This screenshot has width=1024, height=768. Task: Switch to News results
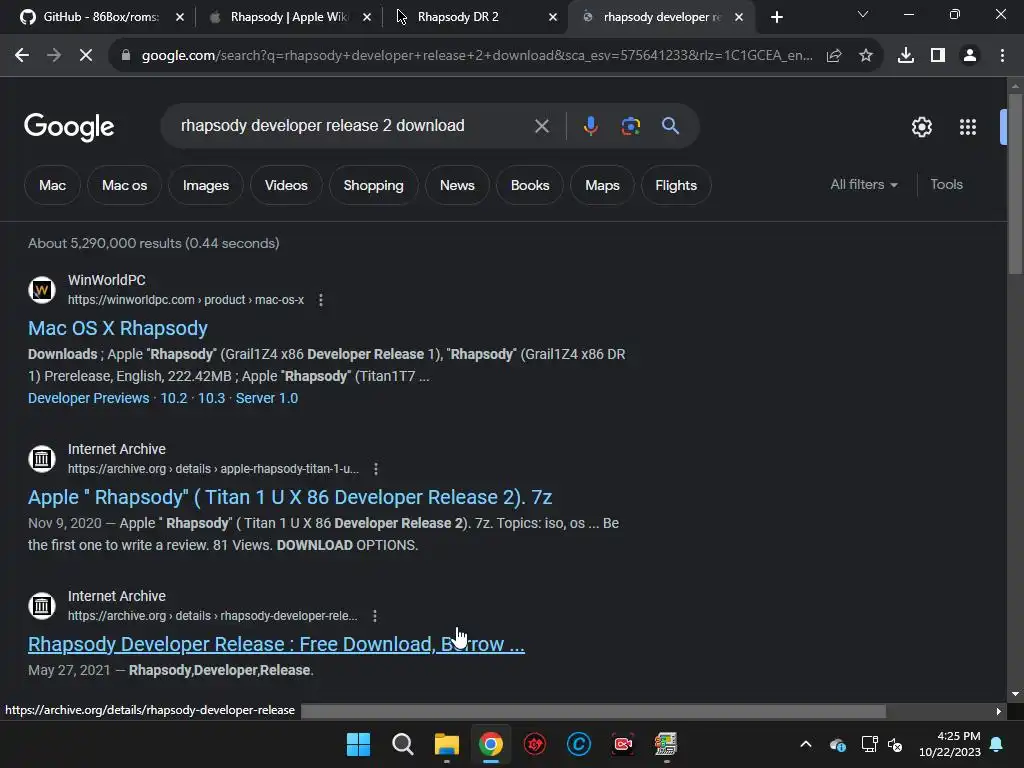(x=457, y=185)
